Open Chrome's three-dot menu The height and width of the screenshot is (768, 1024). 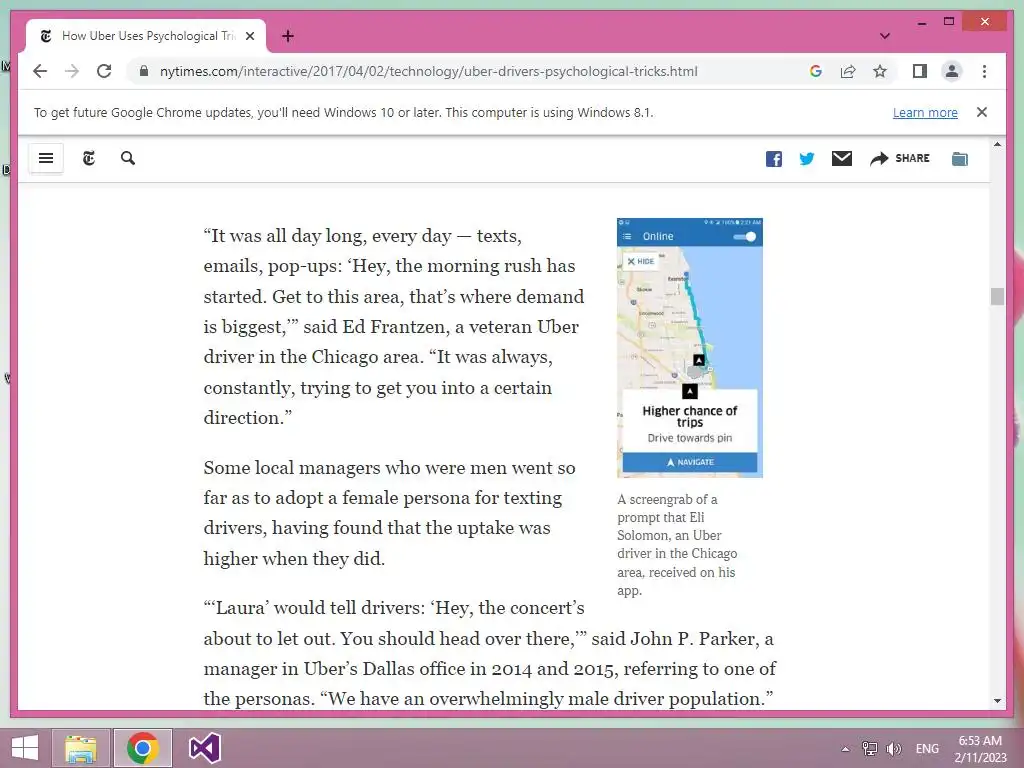[984, 71]
